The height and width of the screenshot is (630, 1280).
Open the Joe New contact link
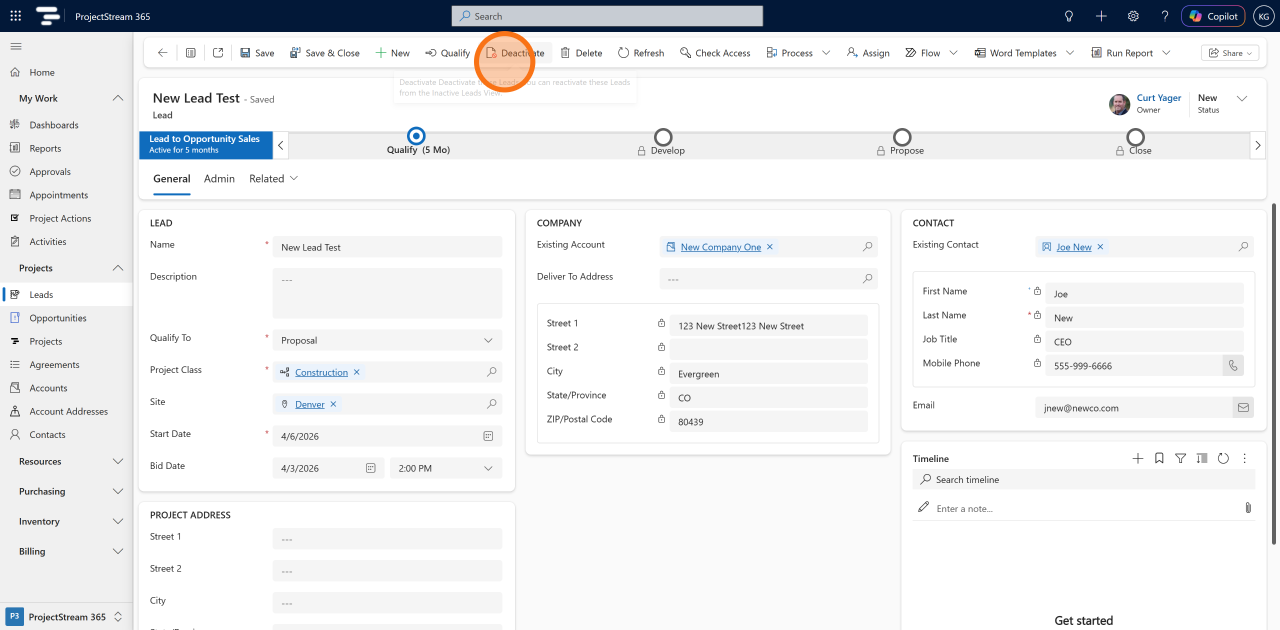(x=1074, y=247)
